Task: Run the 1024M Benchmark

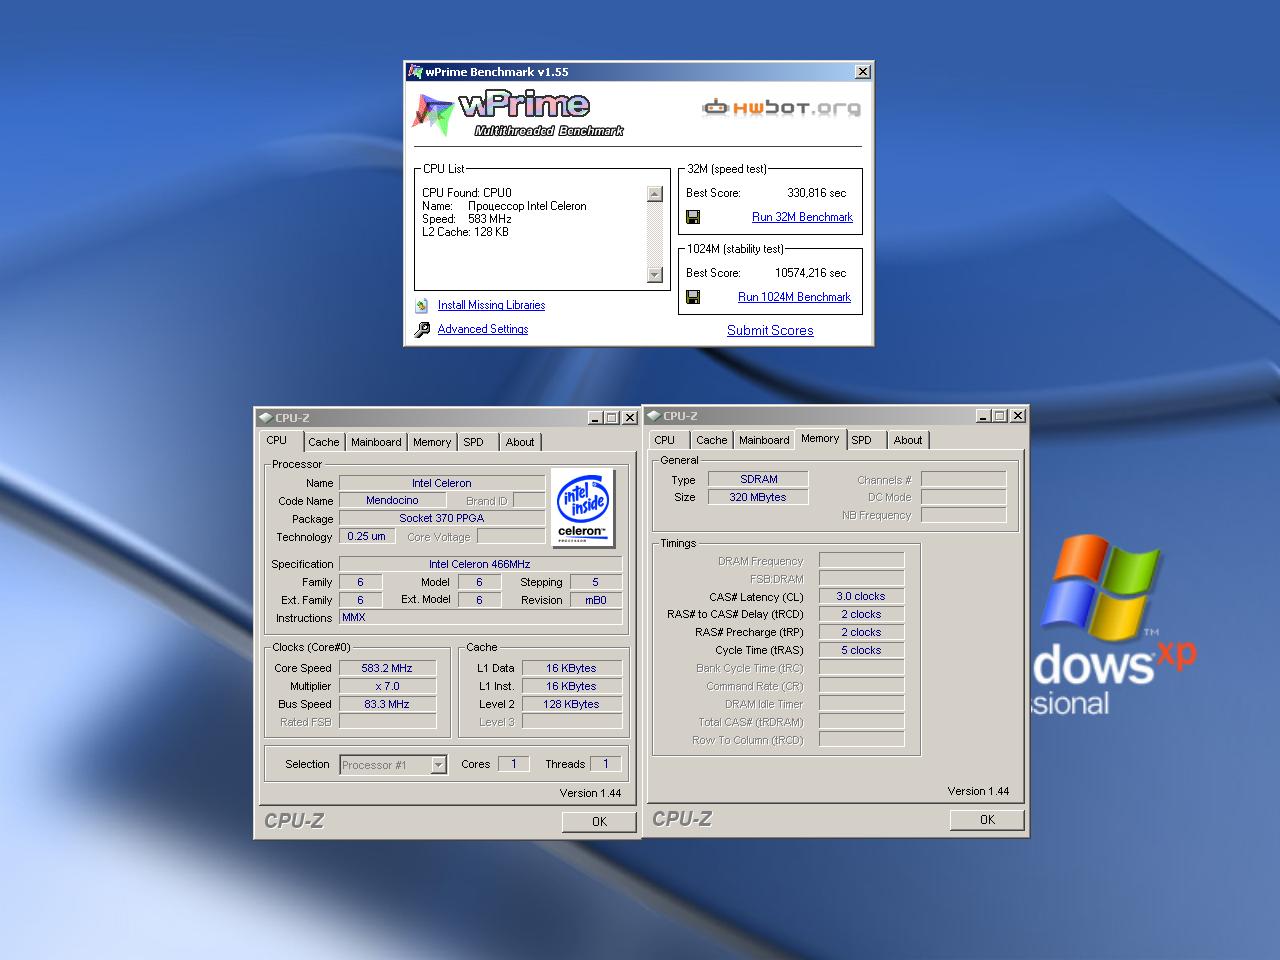Action: [x=794, y=297]
